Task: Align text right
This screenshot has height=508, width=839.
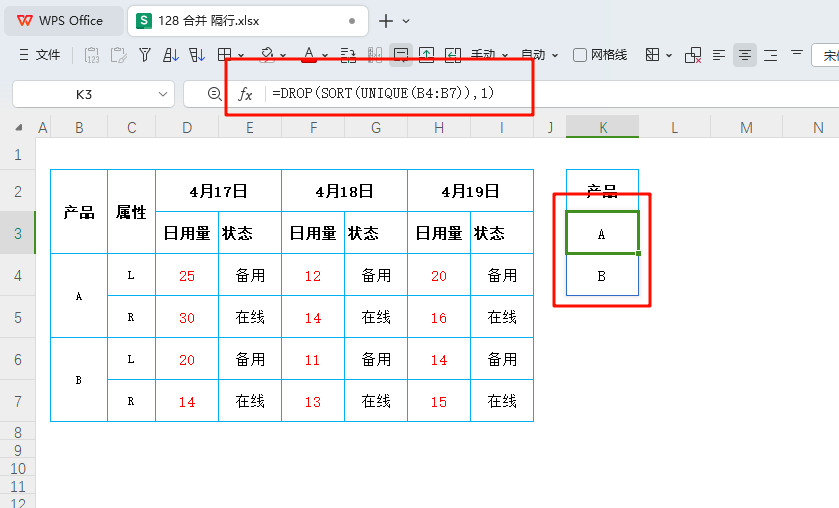Action: pyautogui.click(x=771, y=55)
